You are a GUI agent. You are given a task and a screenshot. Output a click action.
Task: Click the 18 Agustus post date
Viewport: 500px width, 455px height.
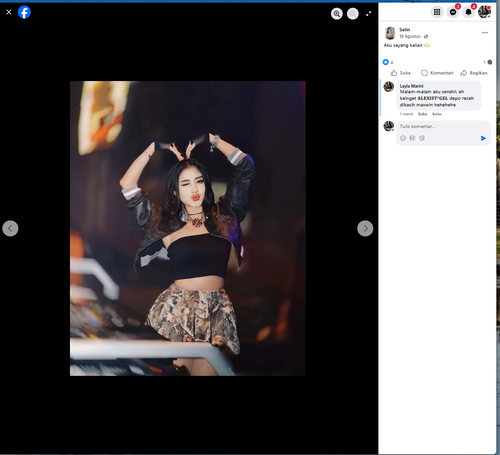click(410, 36)
